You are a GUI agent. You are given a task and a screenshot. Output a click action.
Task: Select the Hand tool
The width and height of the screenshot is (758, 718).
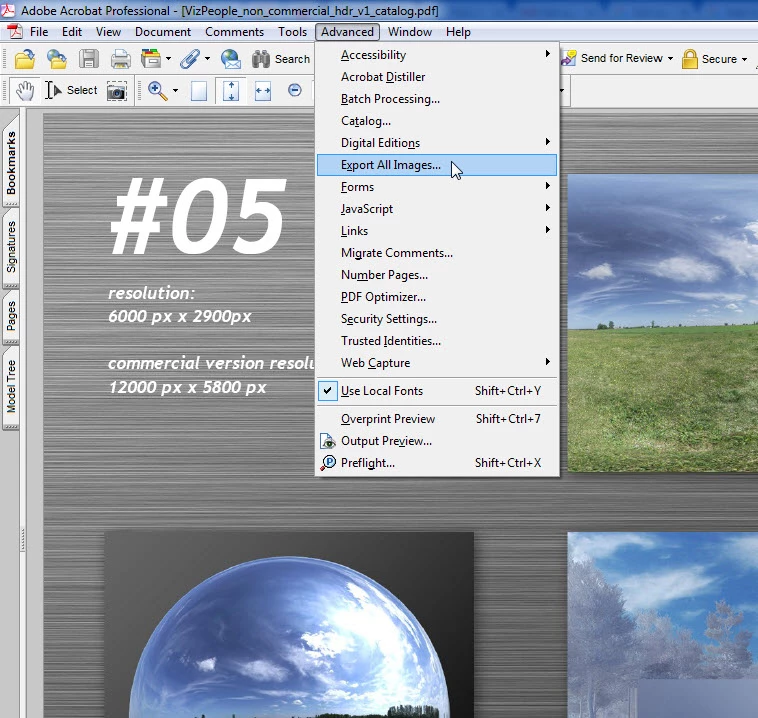[25, 90]
